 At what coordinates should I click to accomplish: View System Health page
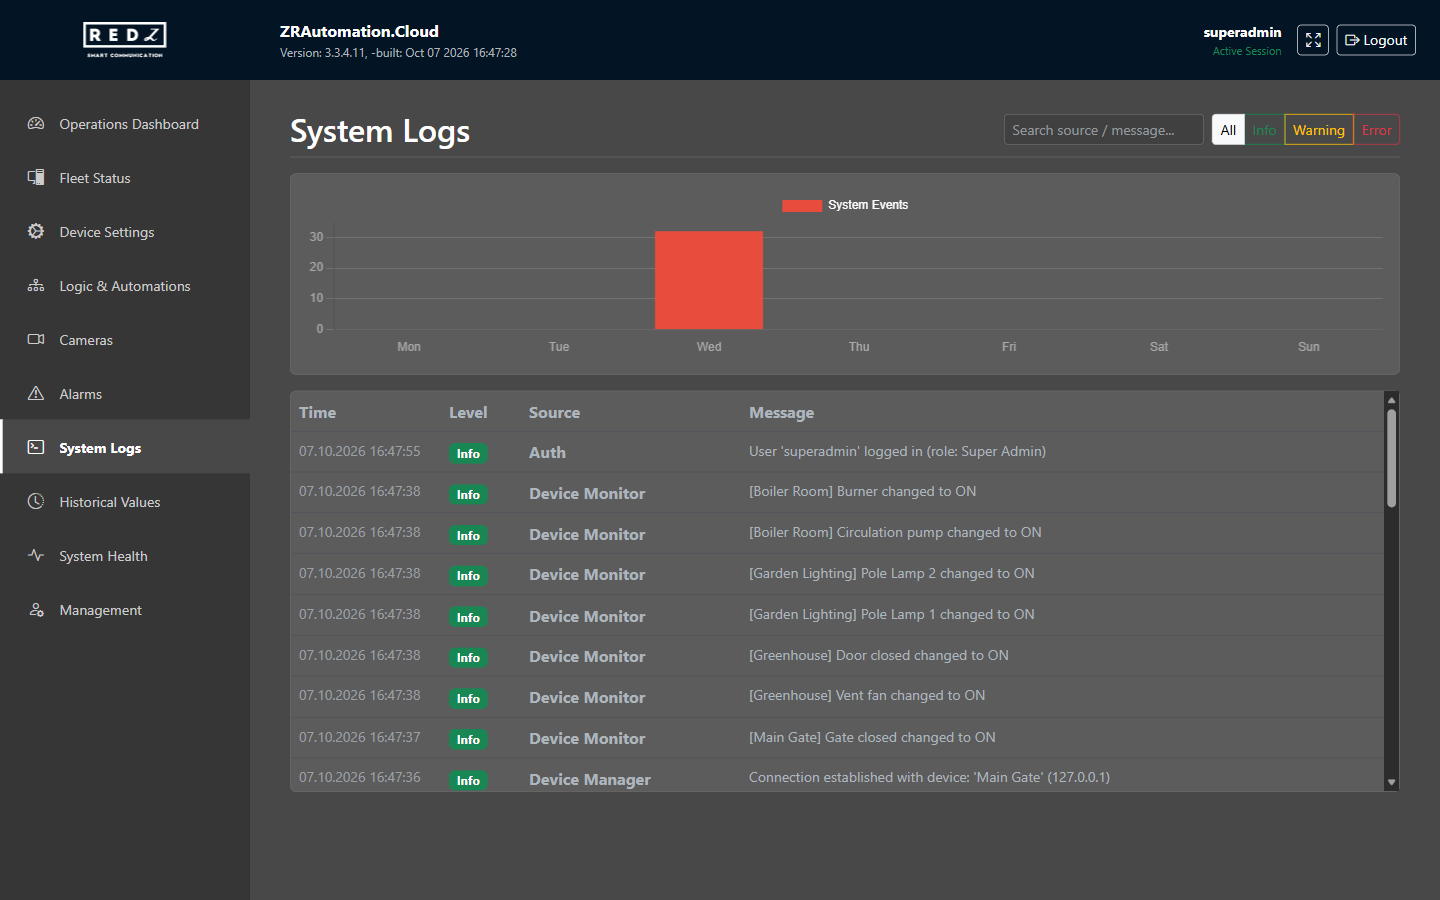[x=125, y=556]
